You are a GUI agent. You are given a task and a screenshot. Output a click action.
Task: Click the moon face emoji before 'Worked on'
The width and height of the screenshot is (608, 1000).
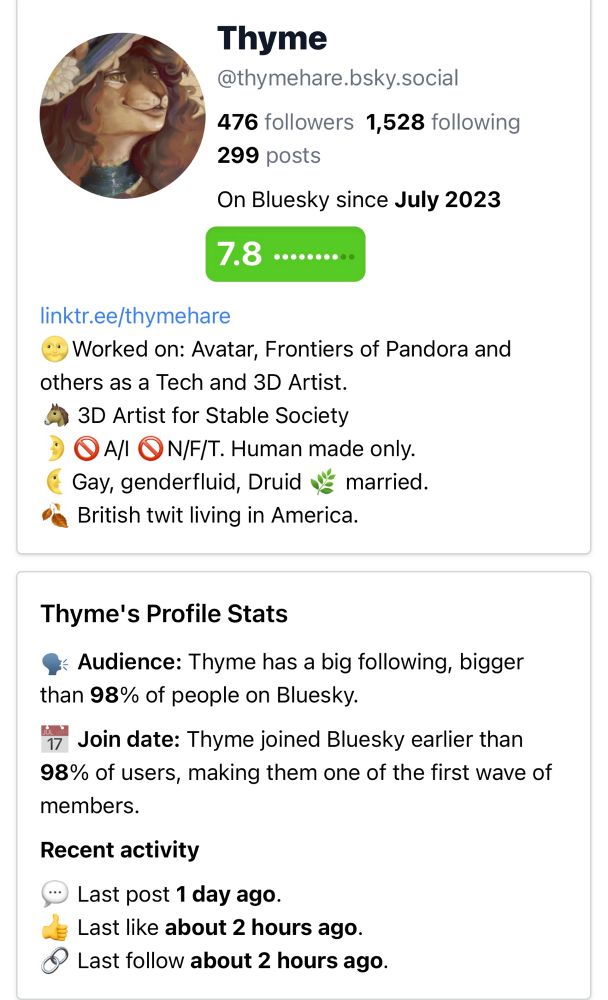(x=50, y=349)
